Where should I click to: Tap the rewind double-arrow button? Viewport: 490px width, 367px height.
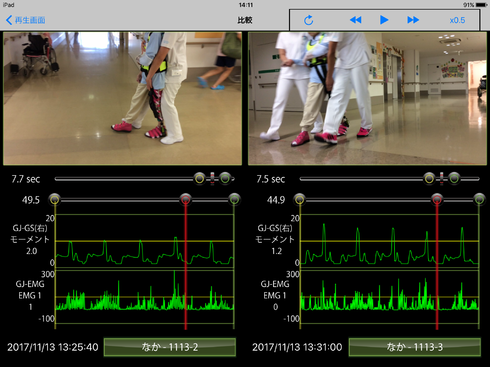[x=355, y=20]
